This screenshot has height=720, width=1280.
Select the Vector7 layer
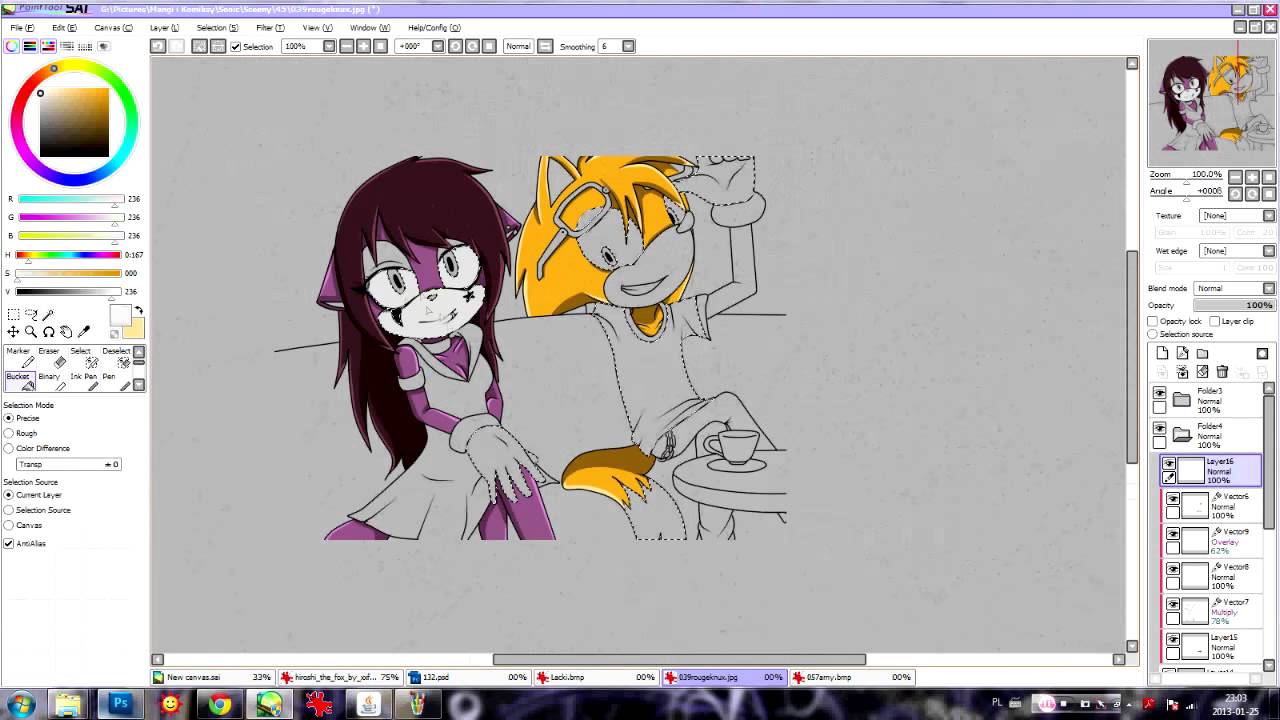[1213, 611]
